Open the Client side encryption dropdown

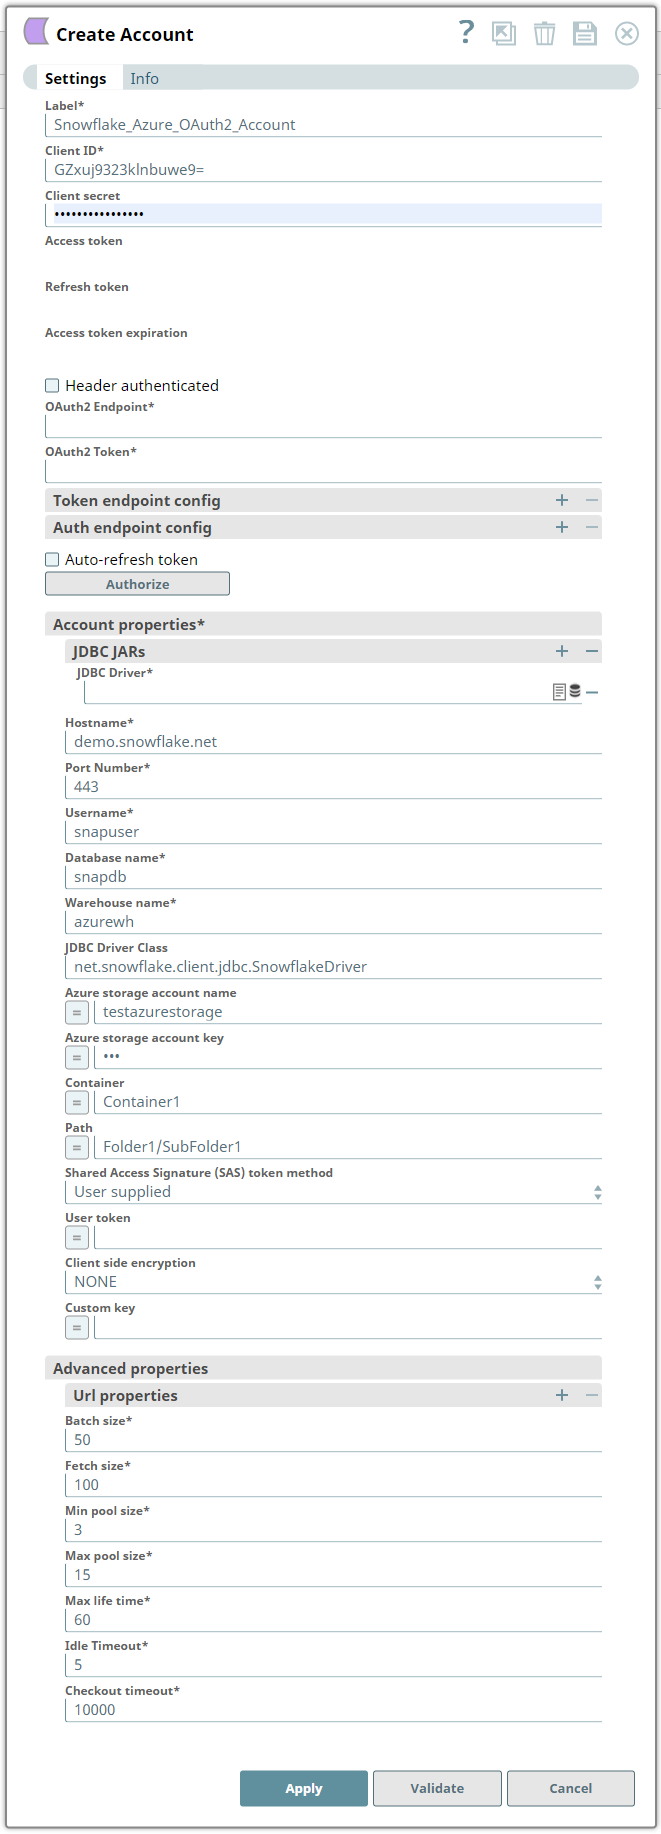(x=597, y=1282)
